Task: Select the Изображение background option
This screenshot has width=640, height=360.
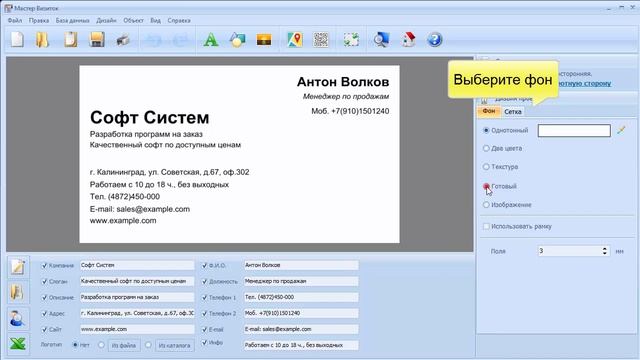Action: (x=486, y=204)
